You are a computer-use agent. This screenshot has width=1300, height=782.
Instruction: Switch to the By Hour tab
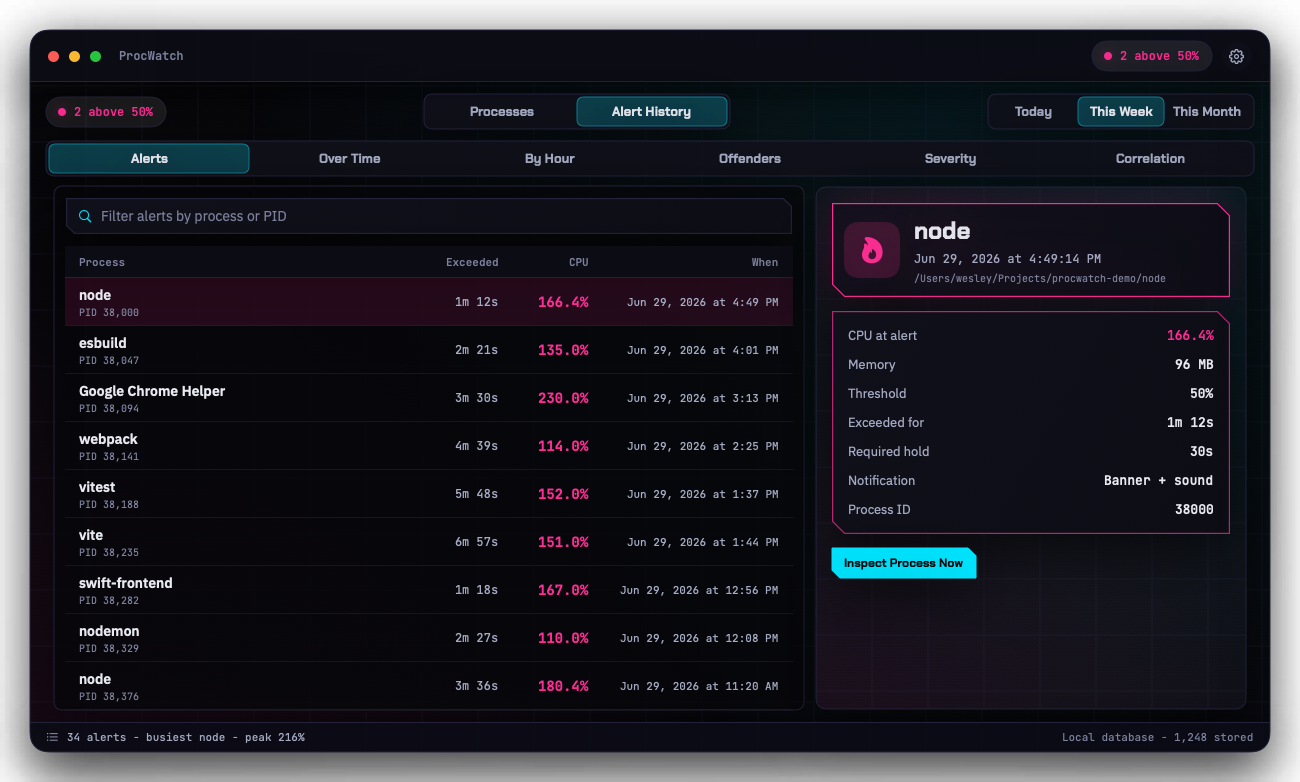550,158
